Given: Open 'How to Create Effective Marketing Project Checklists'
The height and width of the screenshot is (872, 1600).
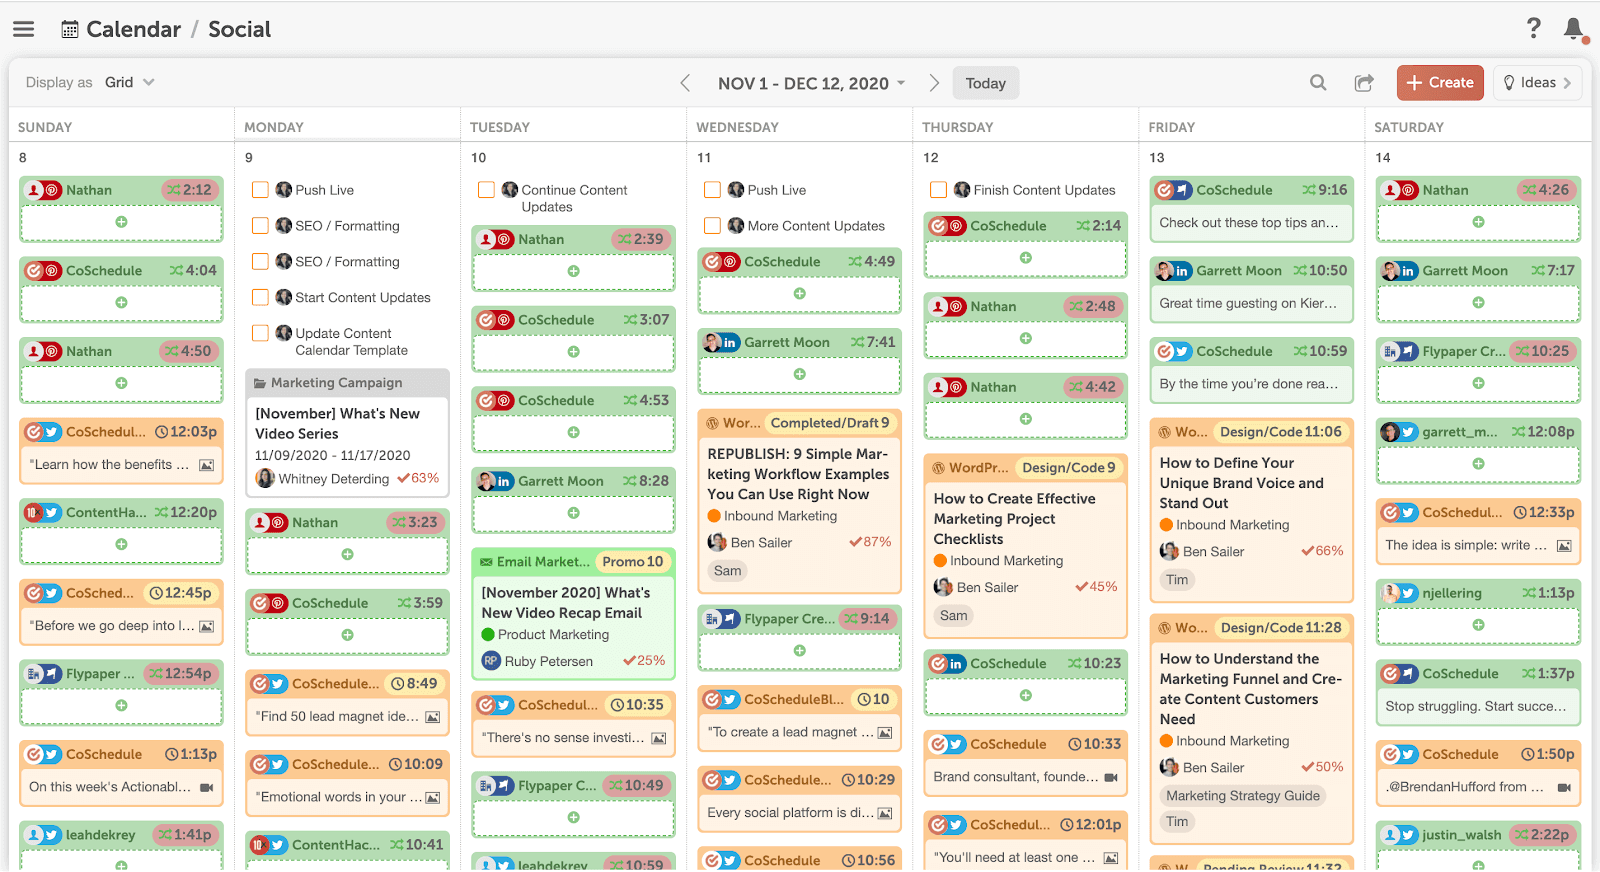Looking at the screenshot, I should point(1015,519).
